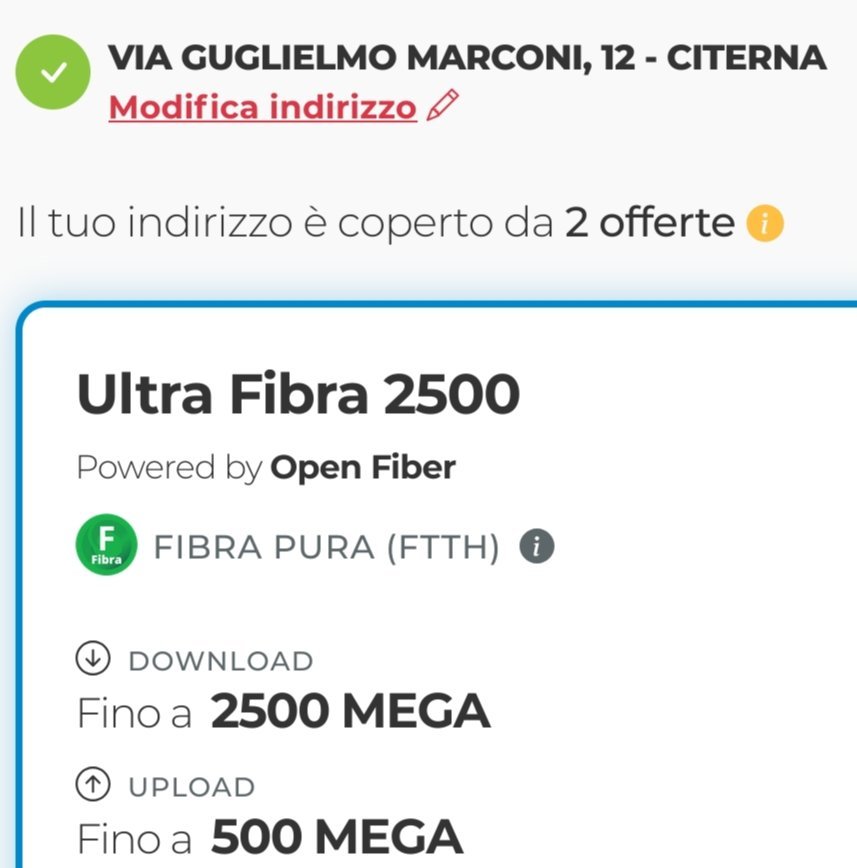Click the DOWNLOAD label

(220, 661)
